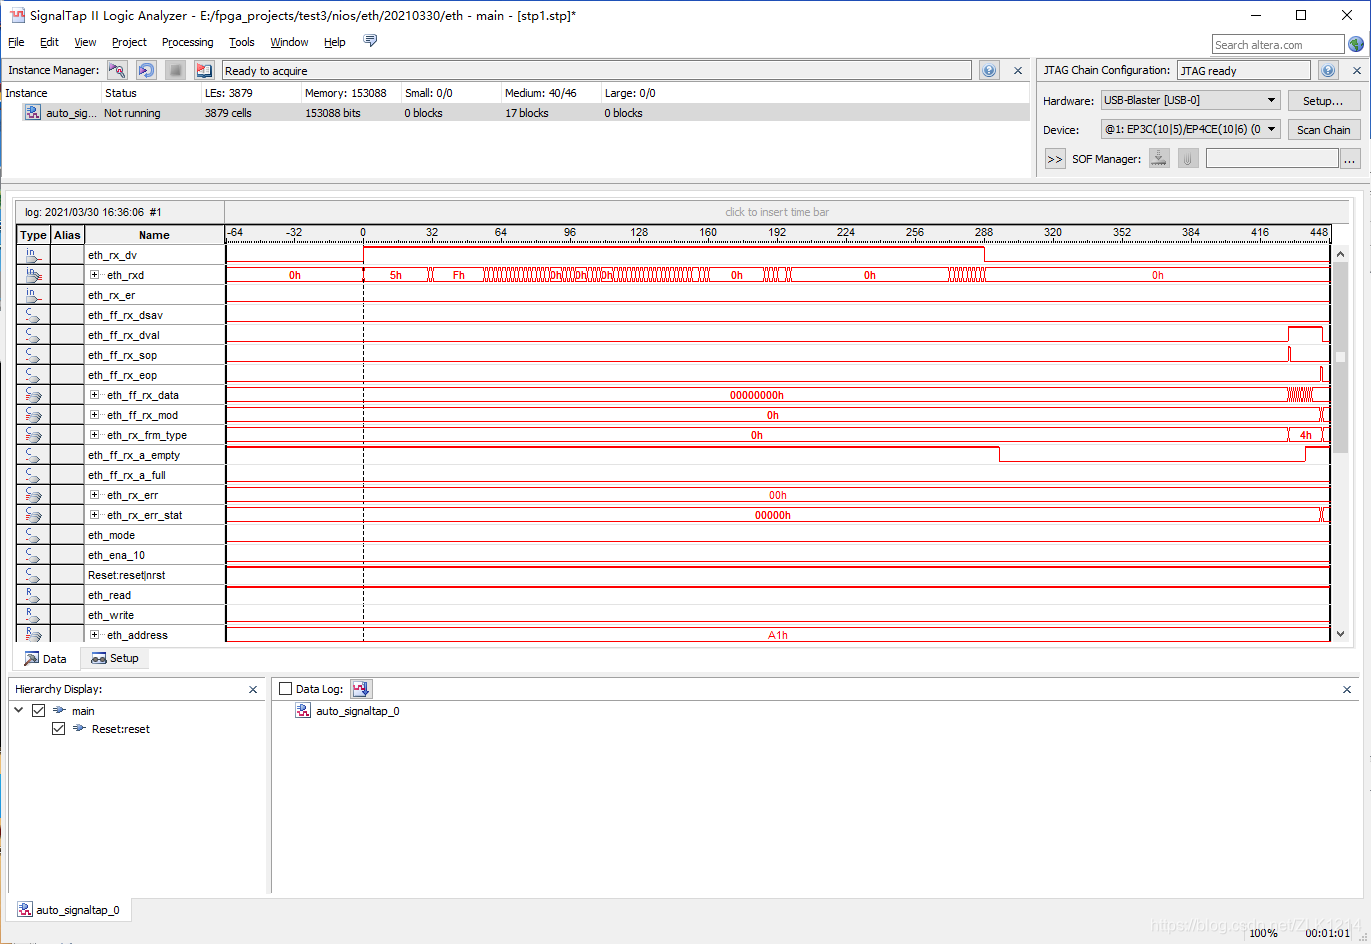Click the waveform scrollbar down arrow
This screenshot has width=1371, height=944.
tap(1341, 634)
